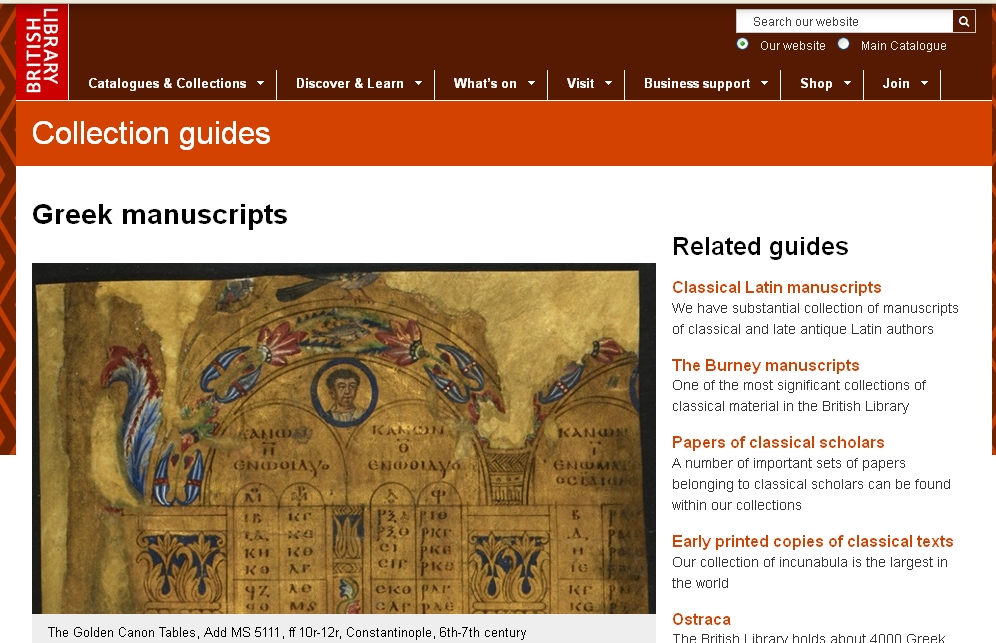Open the Visit dropdown menu
The image size is (996, 643).
click(x=586, y=84)
